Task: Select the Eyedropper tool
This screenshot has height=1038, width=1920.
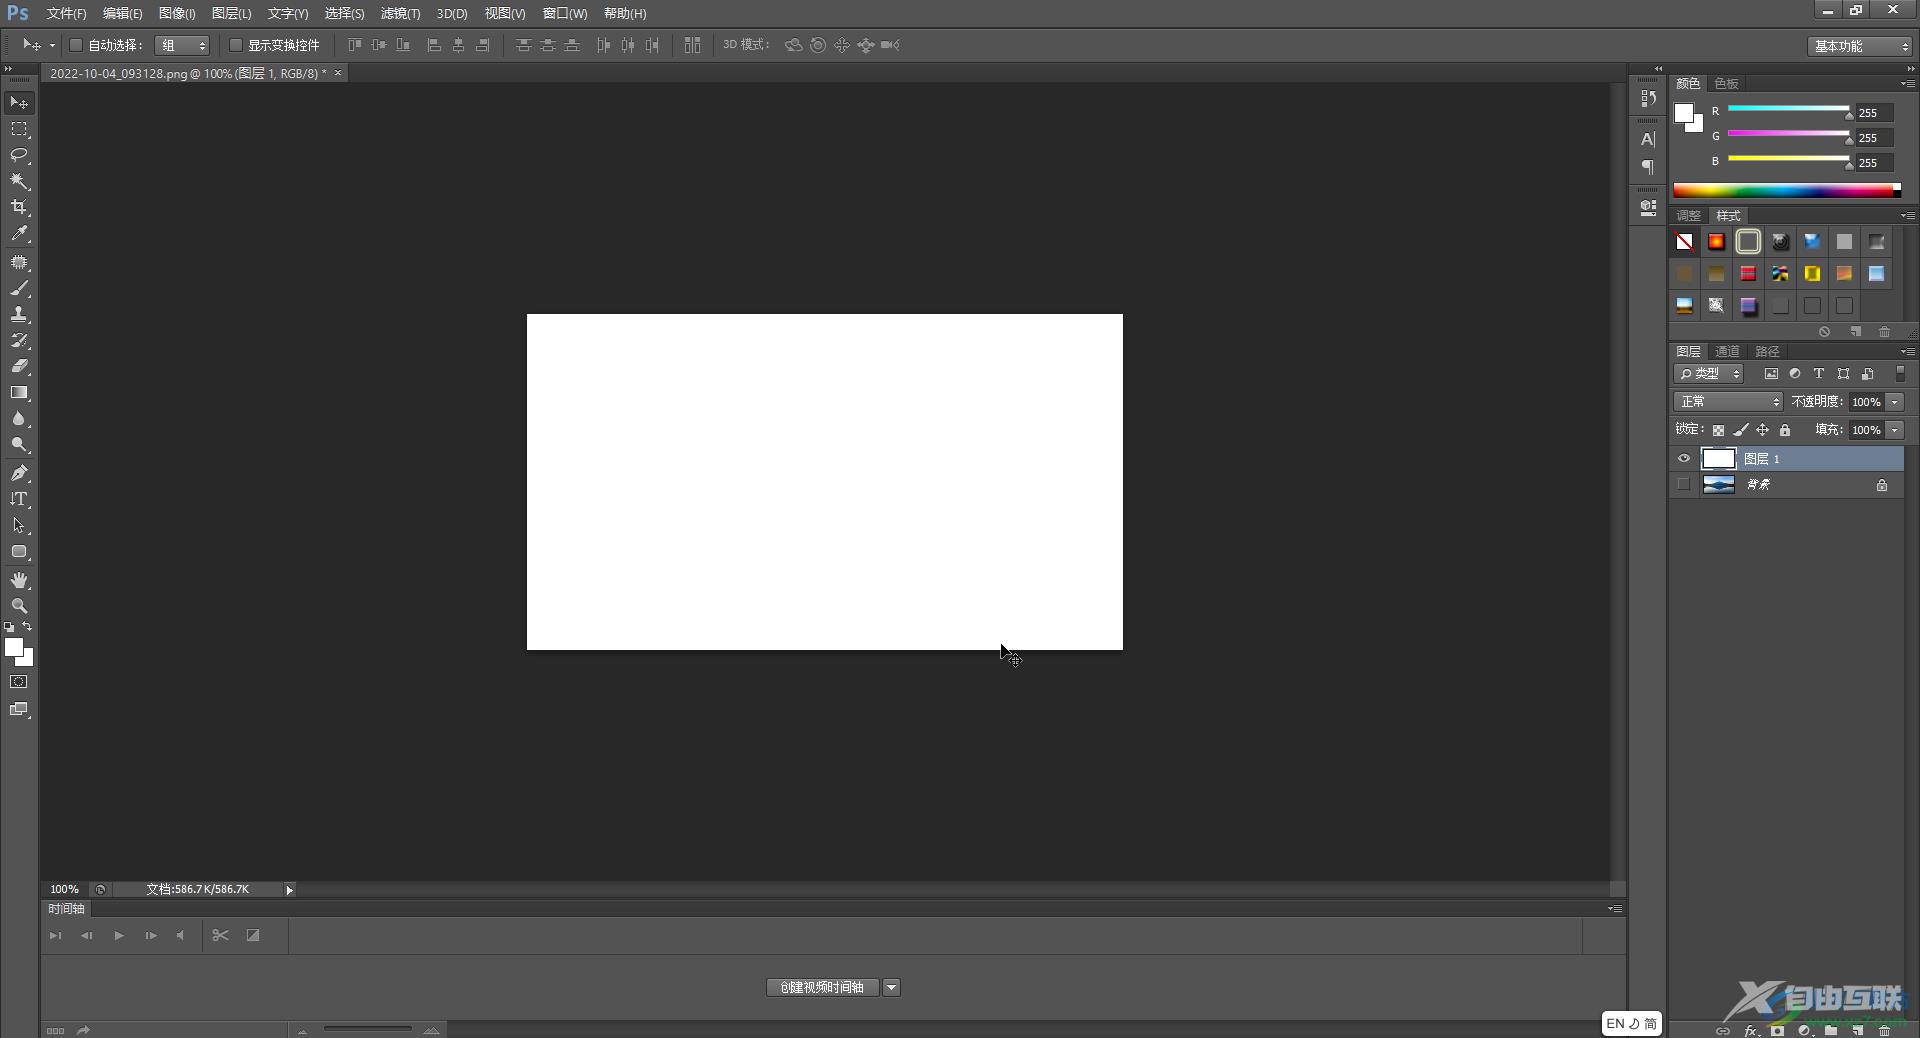Action: 19,234
